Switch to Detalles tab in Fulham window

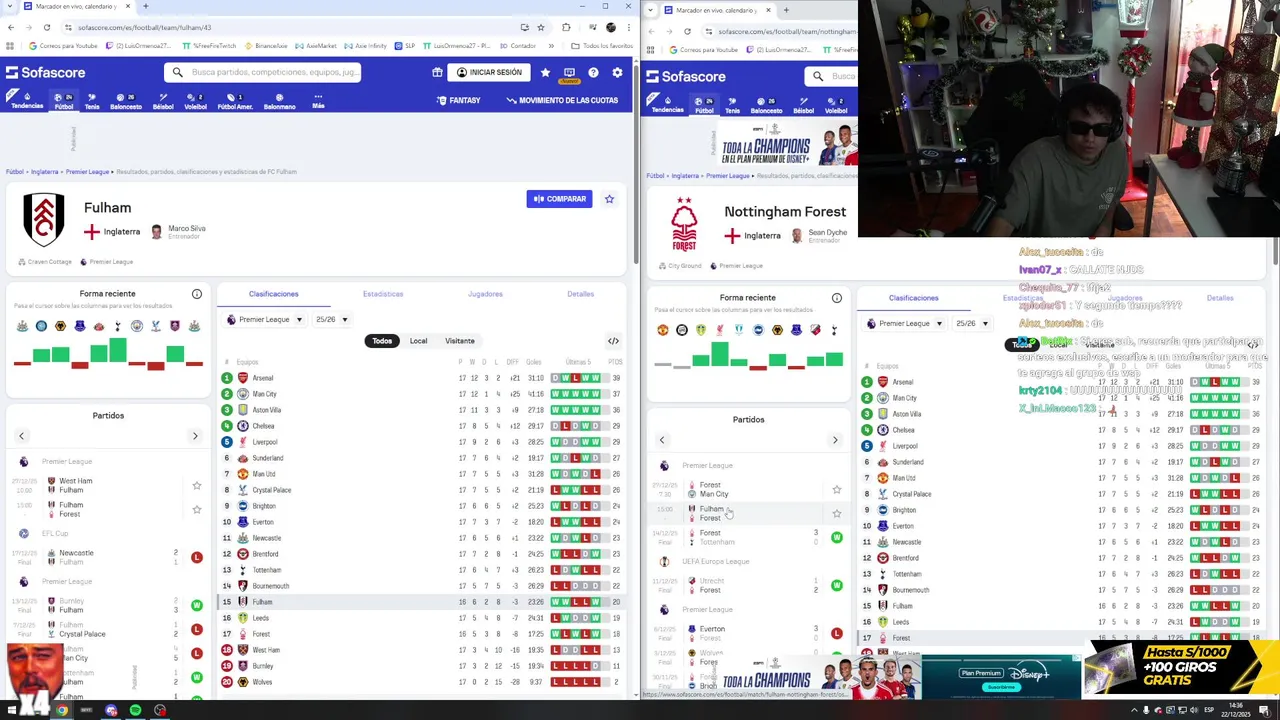tap(580, 294)
